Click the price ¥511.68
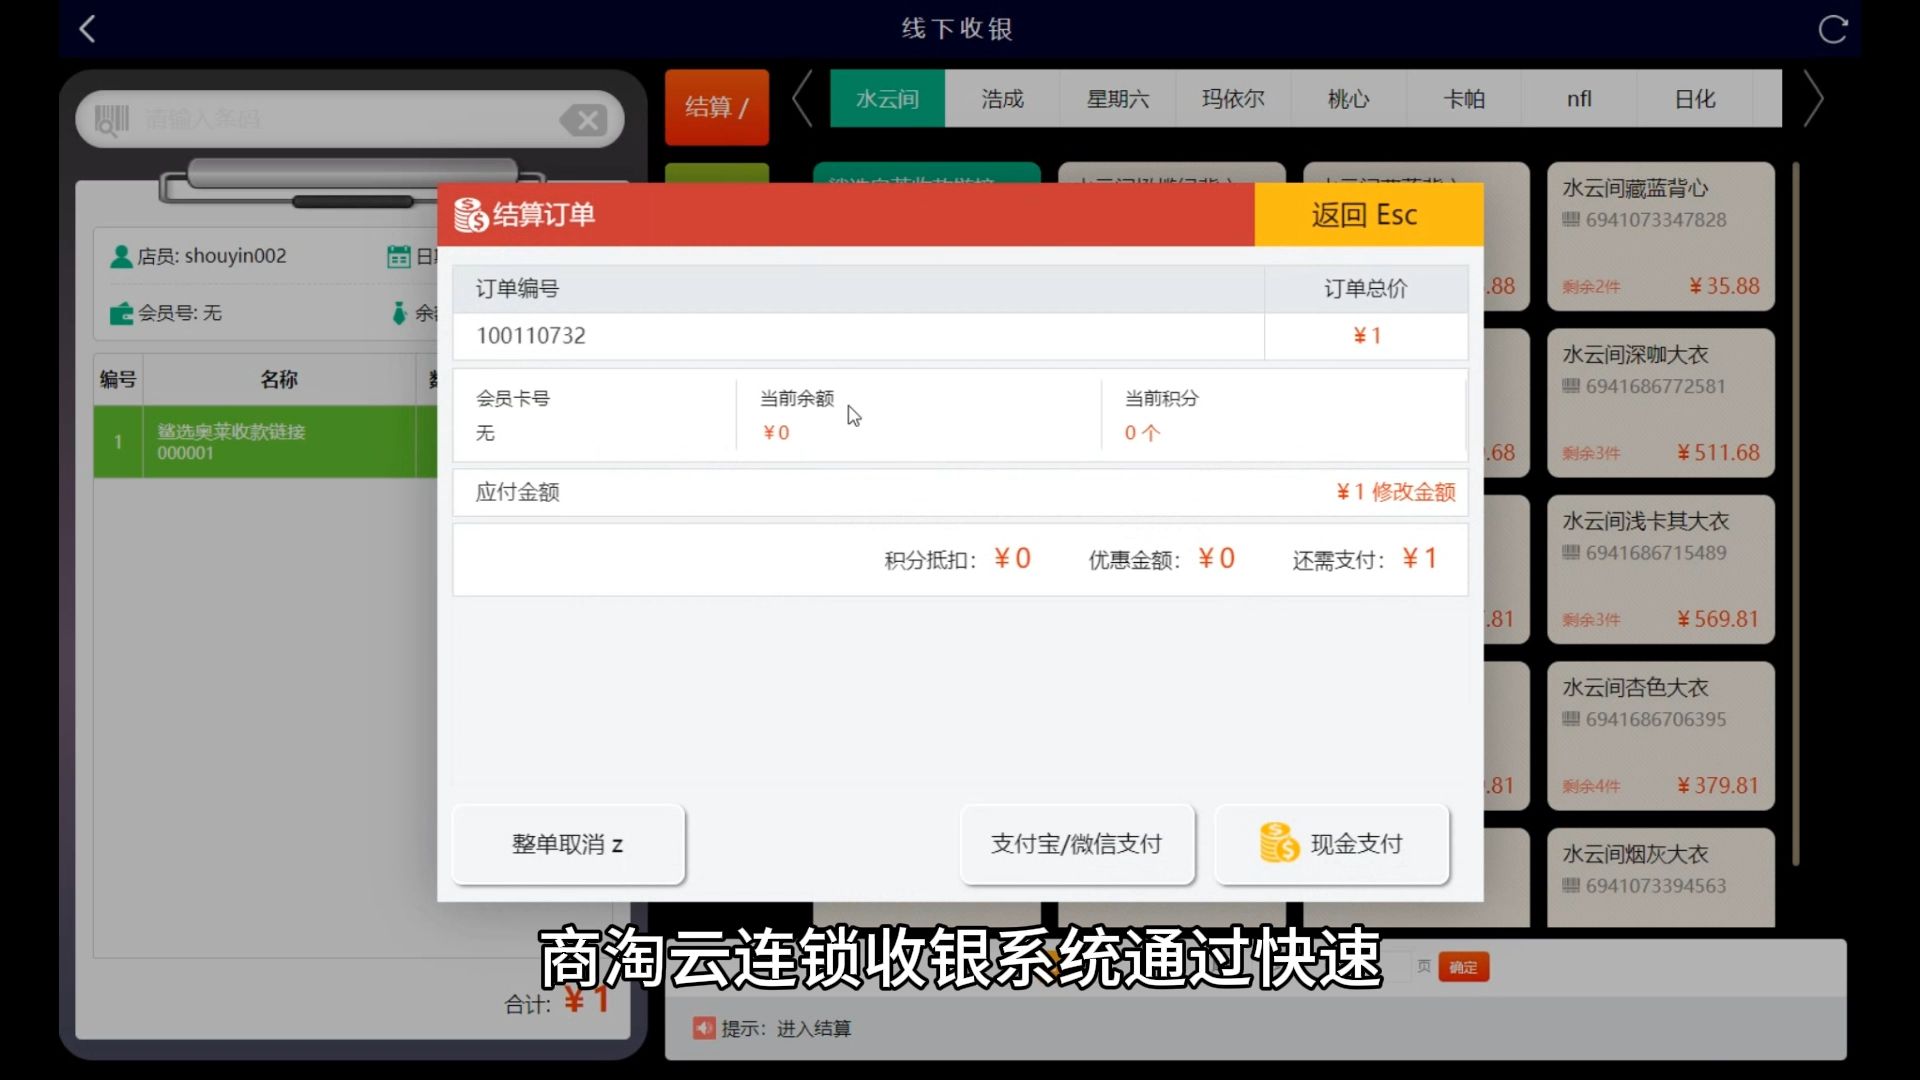The width and height of the screenshot is (1920, 1080). coord(1718,453)
